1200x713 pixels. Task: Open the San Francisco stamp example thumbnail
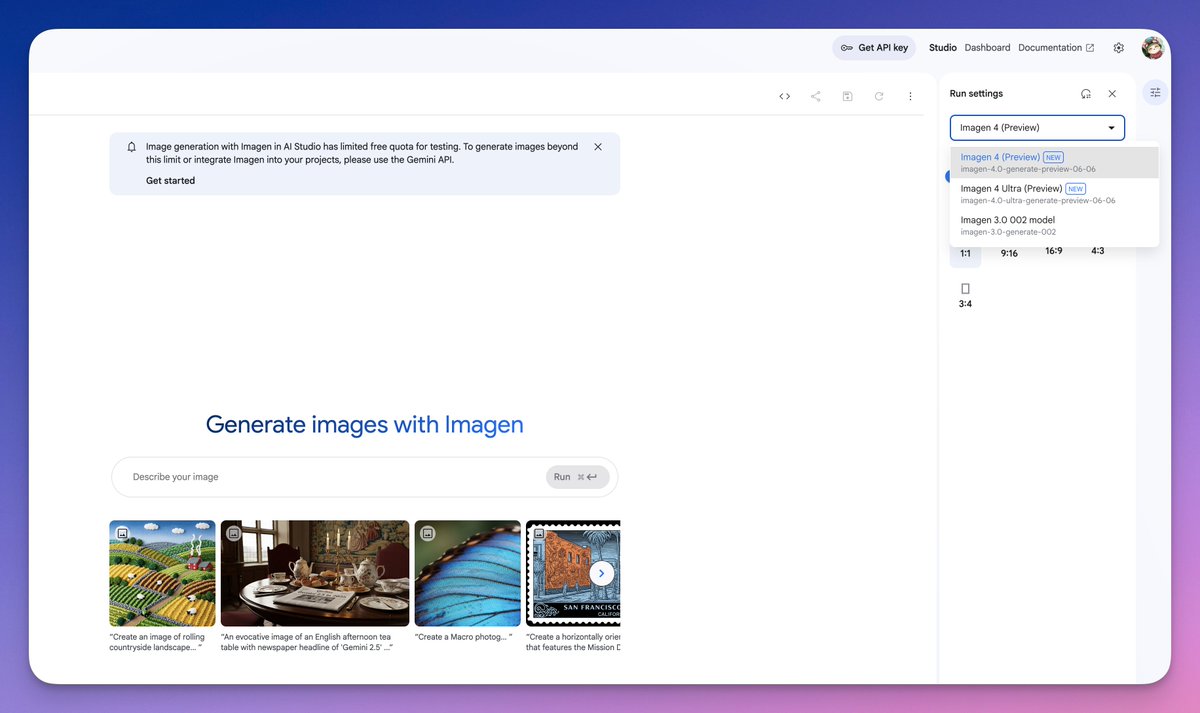[573, 573]
